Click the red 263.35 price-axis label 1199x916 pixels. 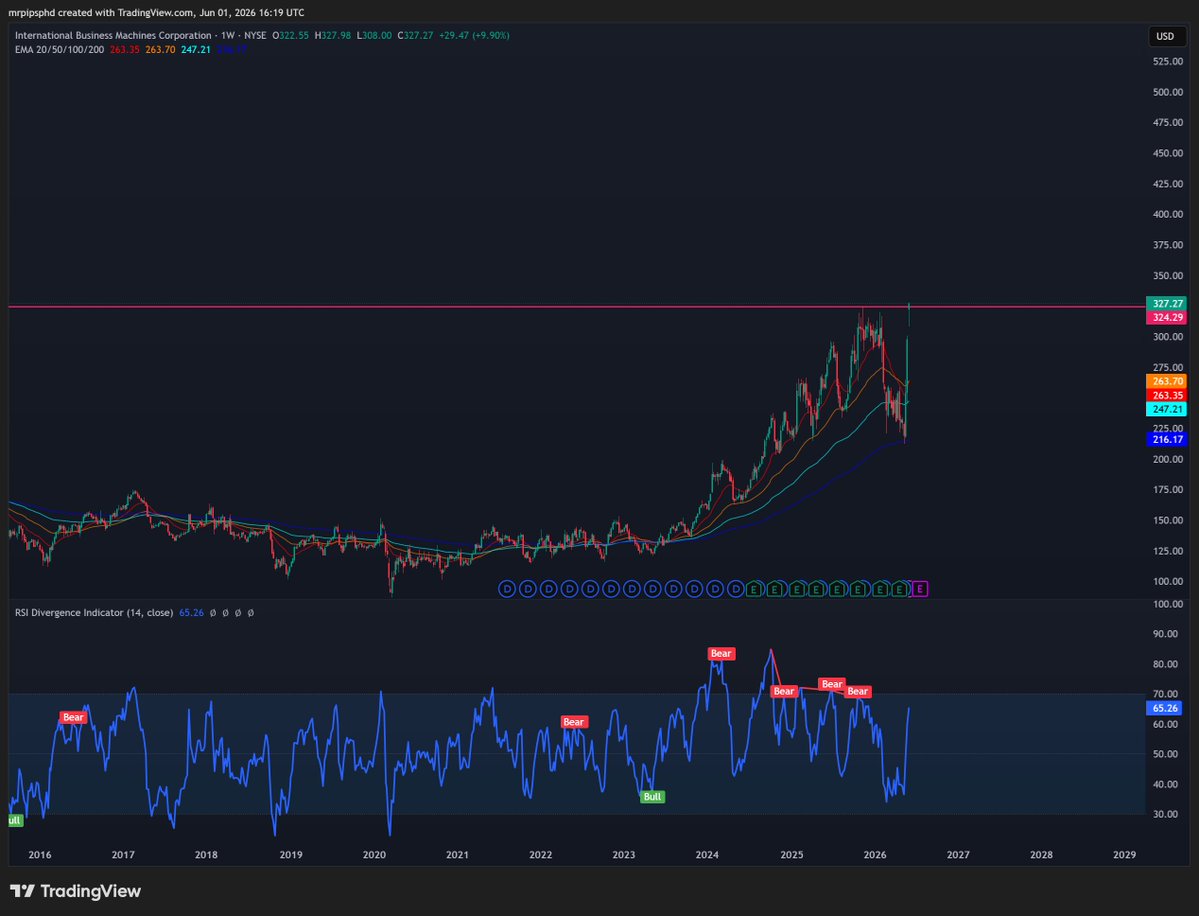[x=1166, y=395]
